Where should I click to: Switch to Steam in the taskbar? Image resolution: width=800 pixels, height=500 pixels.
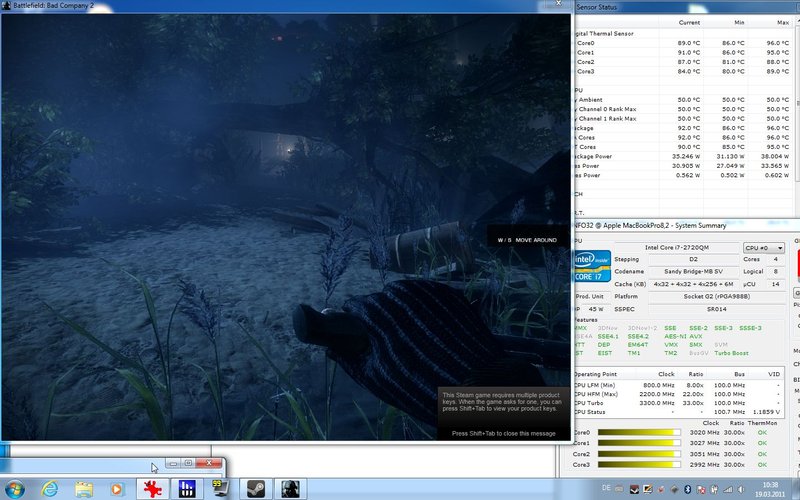[x=256, y=489]
